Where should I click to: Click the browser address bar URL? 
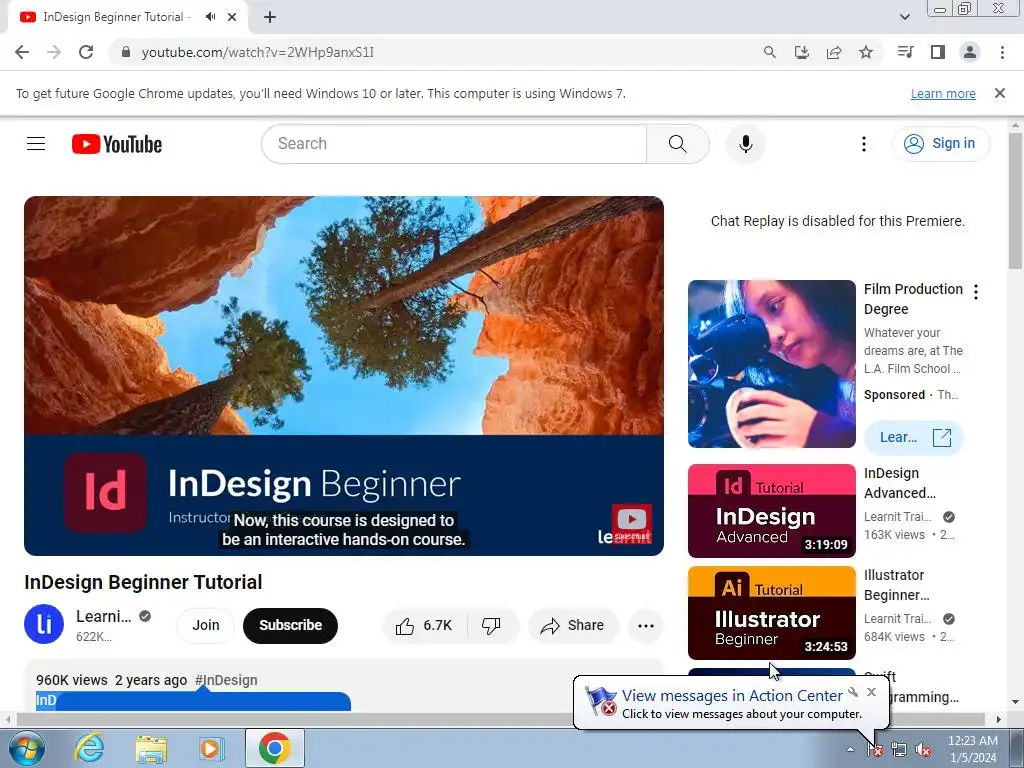(x=257, y=52)
